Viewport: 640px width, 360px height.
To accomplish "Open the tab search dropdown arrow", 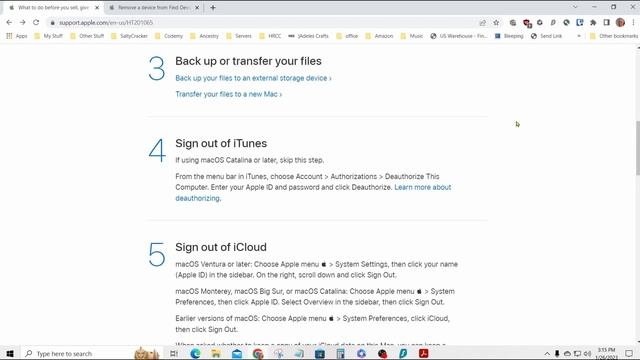I will (x=575, y=7).
